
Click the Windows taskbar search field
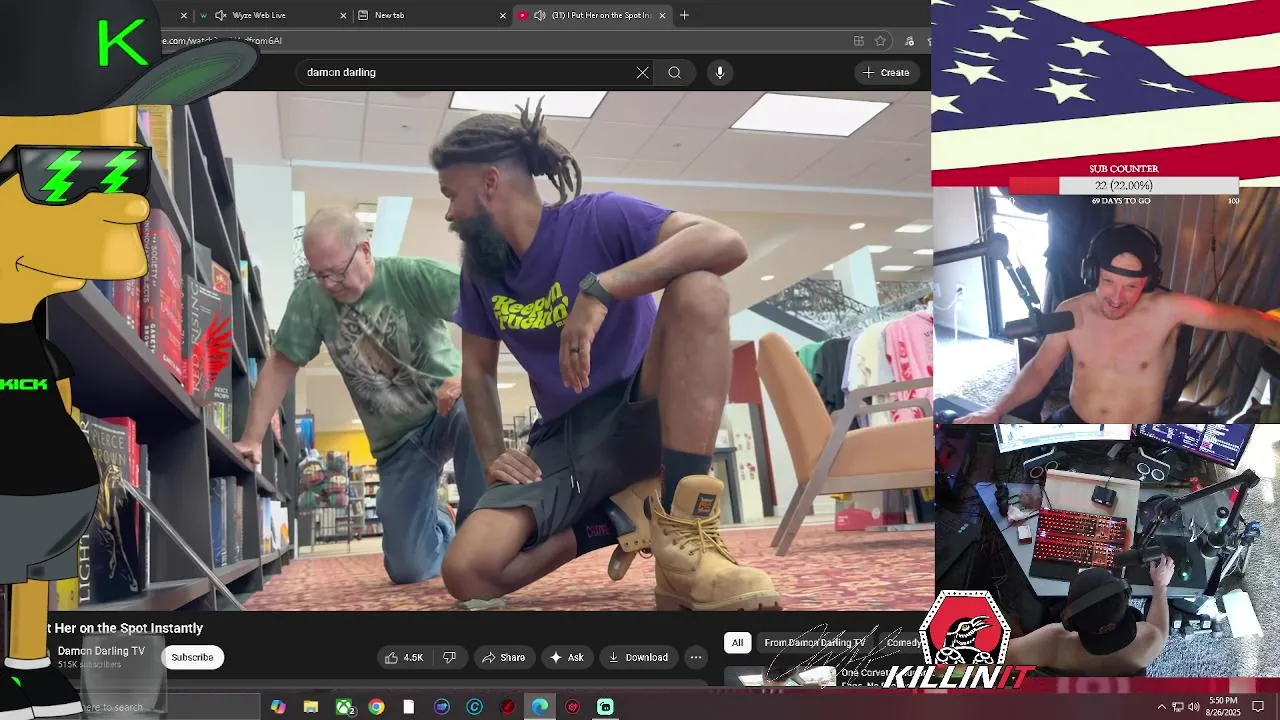[172, 707]
